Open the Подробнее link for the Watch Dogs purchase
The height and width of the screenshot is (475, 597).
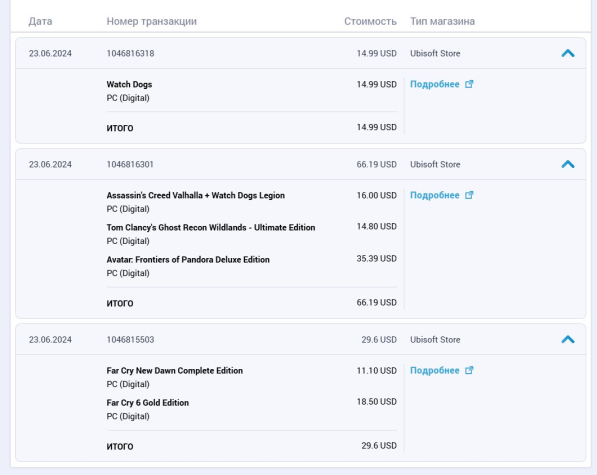(x=435, y=84)
